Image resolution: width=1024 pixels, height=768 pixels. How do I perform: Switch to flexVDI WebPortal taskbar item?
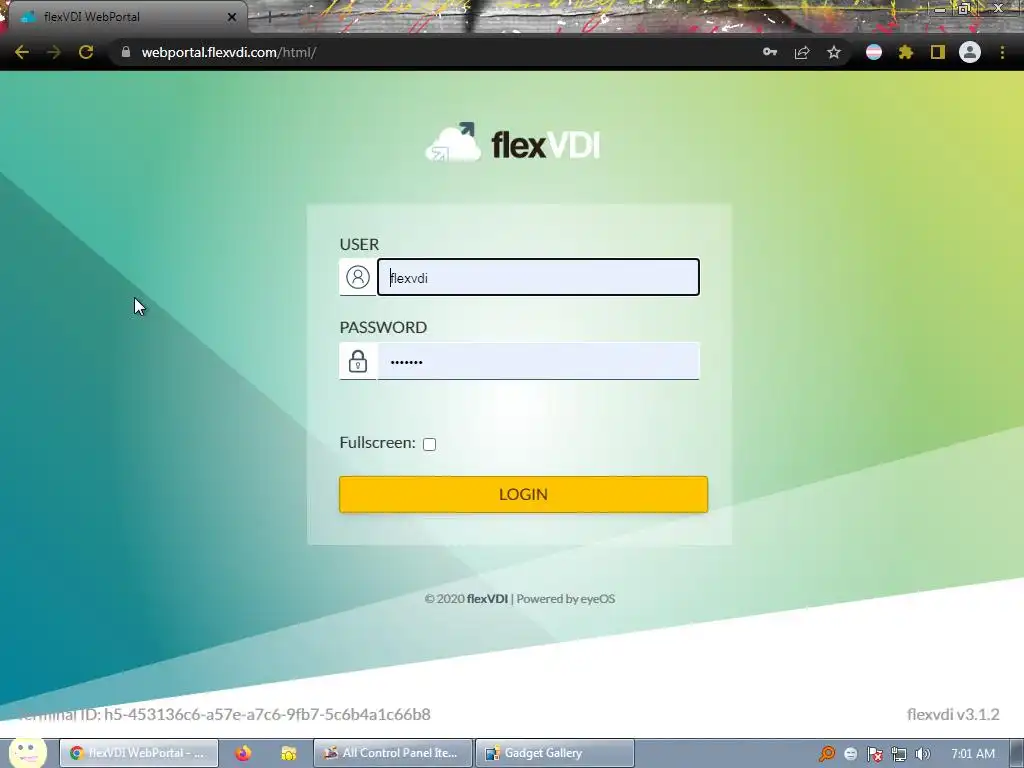(139, 753)
